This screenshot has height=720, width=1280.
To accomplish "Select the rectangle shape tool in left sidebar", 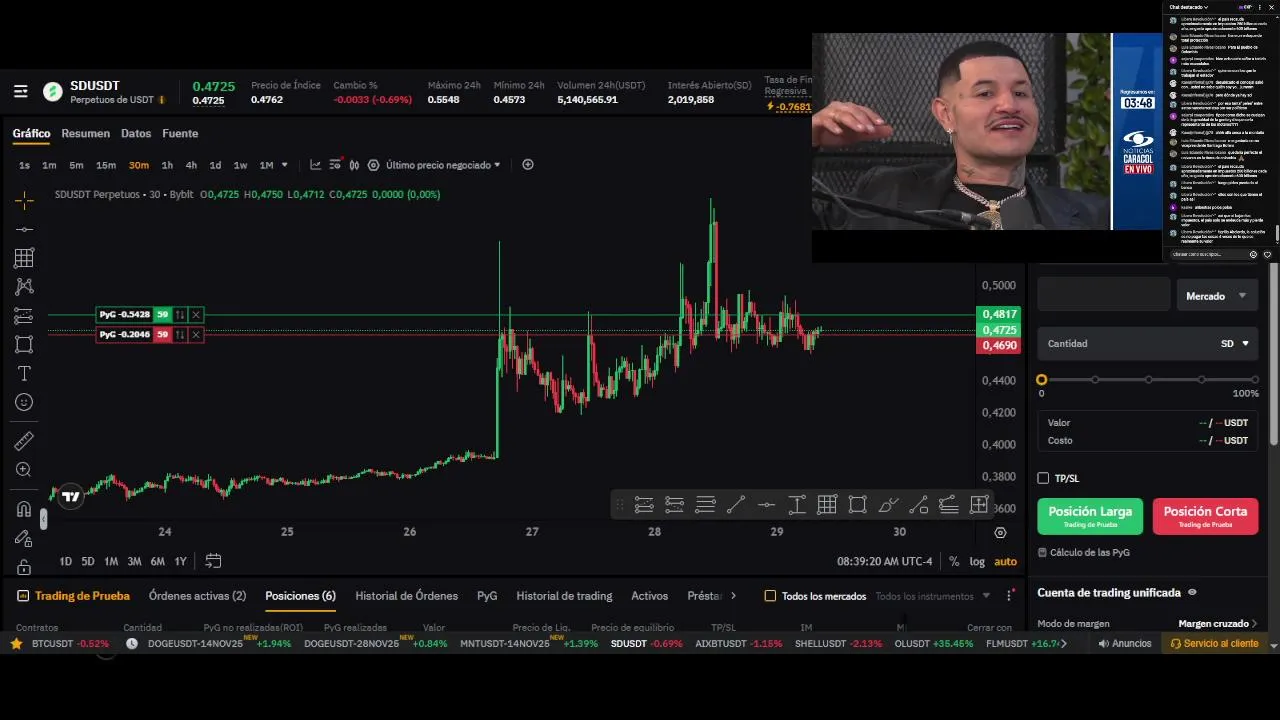I will click(24, 344).
